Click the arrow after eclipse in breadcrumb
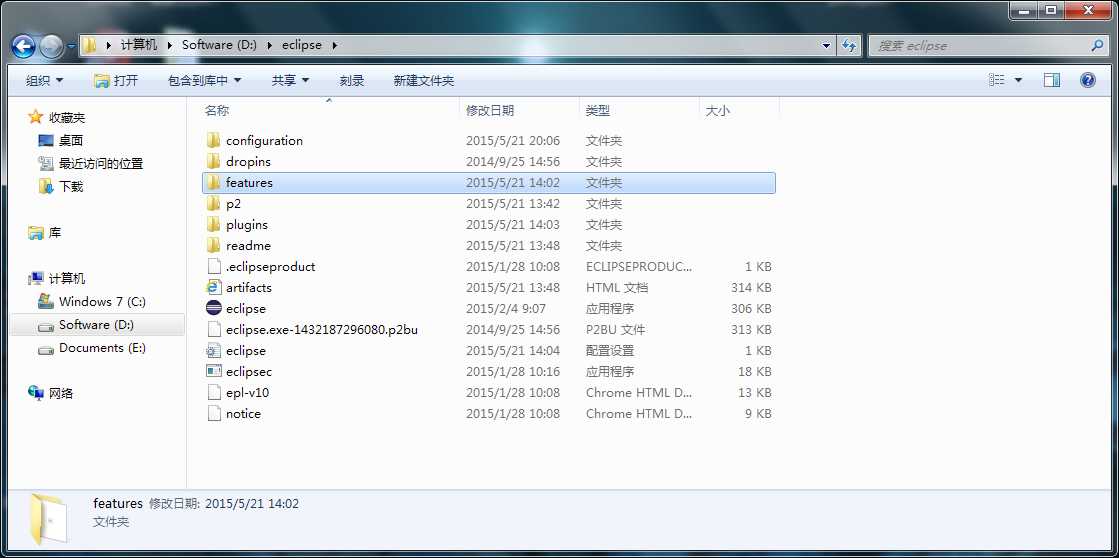Image resolution: width=1119 pixels, height=558 pixels. click(x=334, y=45)
